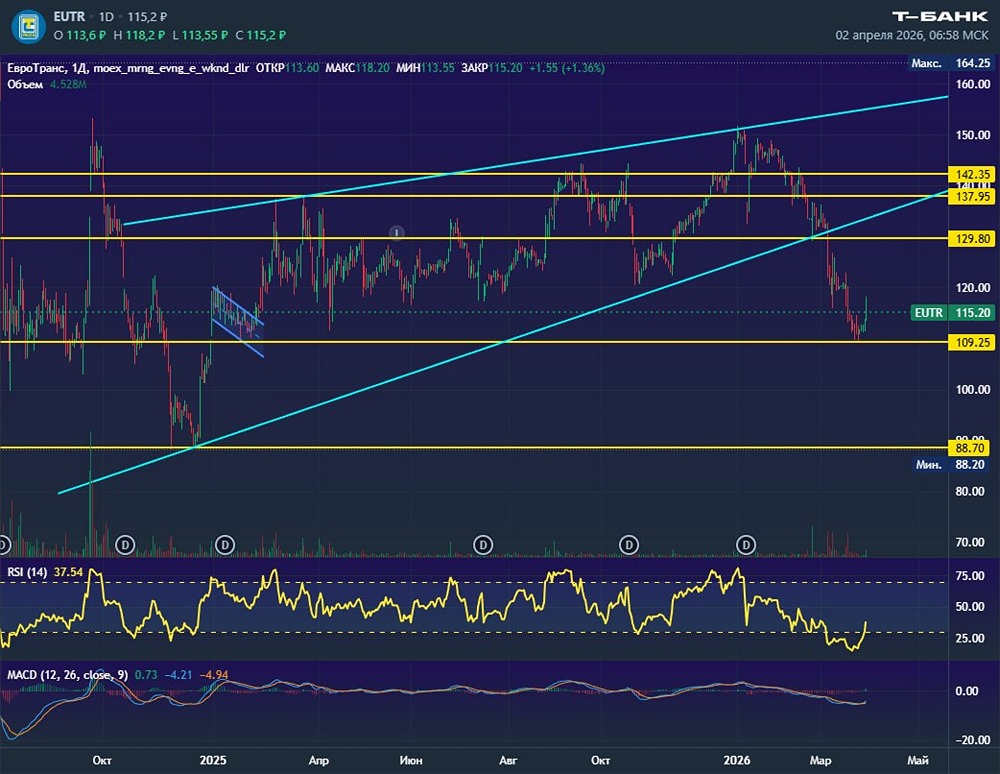This screenshot has width=1000, height=774.
Task: Click the dividend marker near October 2025
Action: tap(629, 544)
